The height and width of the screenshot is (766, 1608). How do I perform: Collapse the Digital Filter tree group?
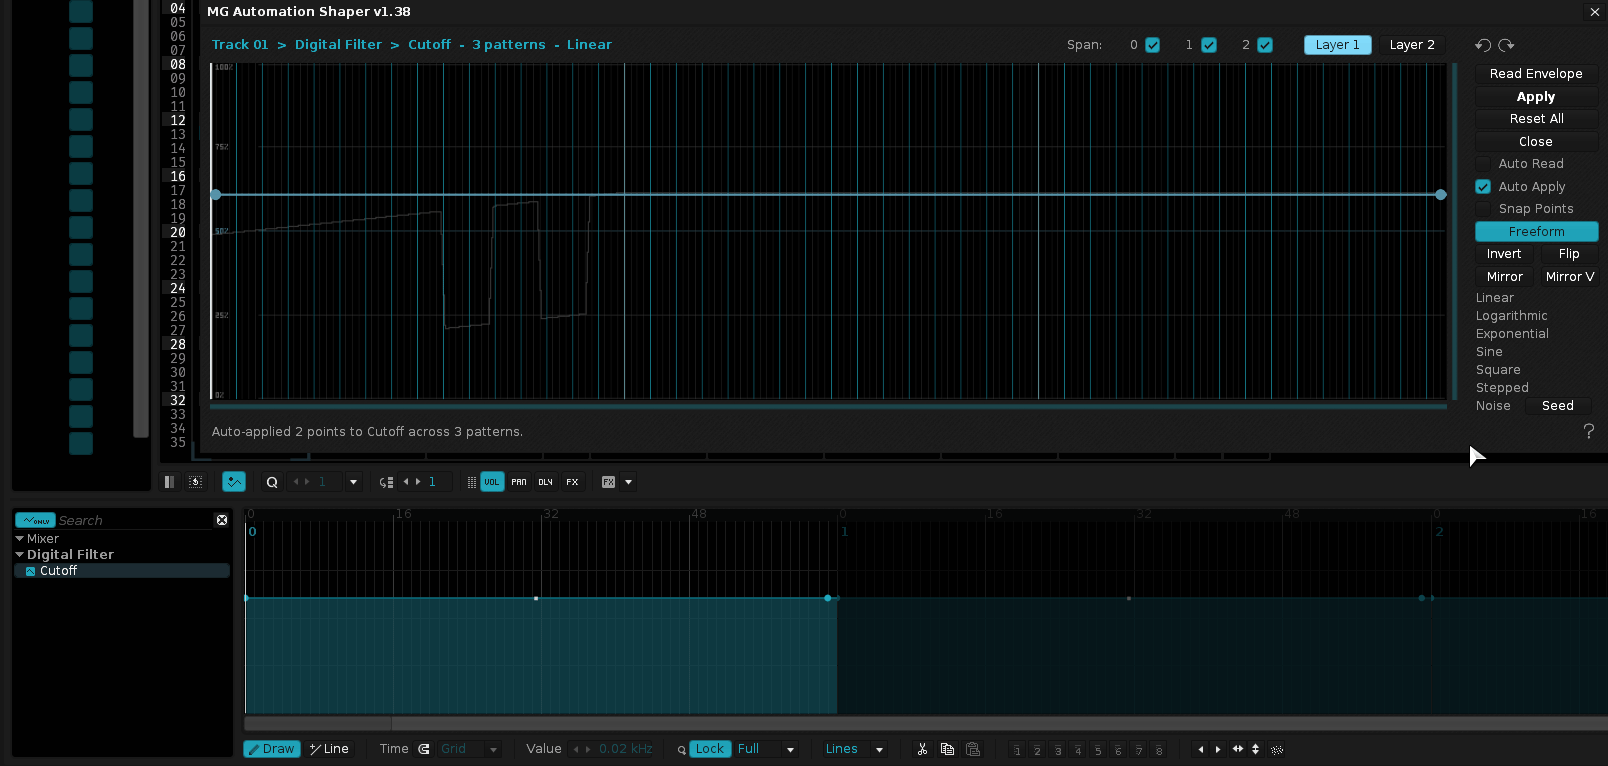pyautogui.click(x=19, y=555)
